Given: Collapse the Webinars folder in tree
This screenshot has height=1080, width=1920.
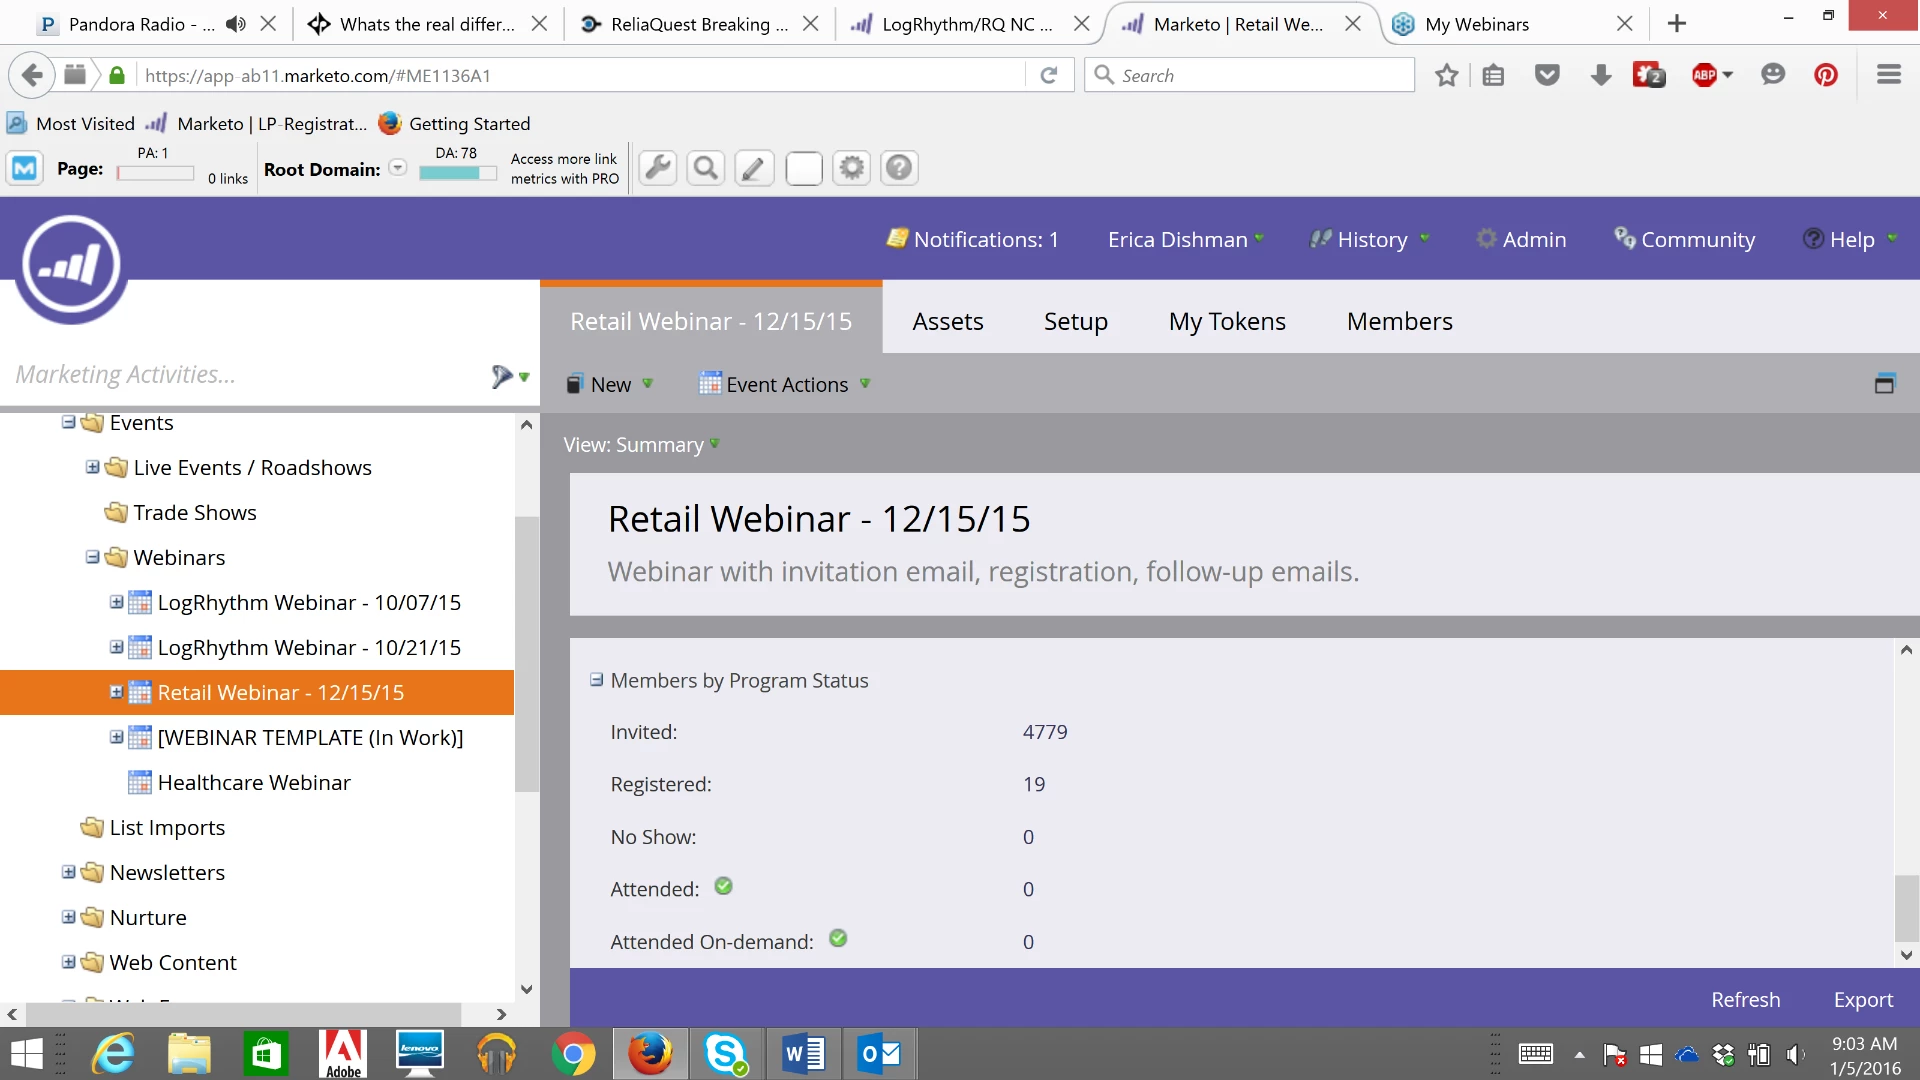Looking at the screenshot, I should click(x=92, y=557).
